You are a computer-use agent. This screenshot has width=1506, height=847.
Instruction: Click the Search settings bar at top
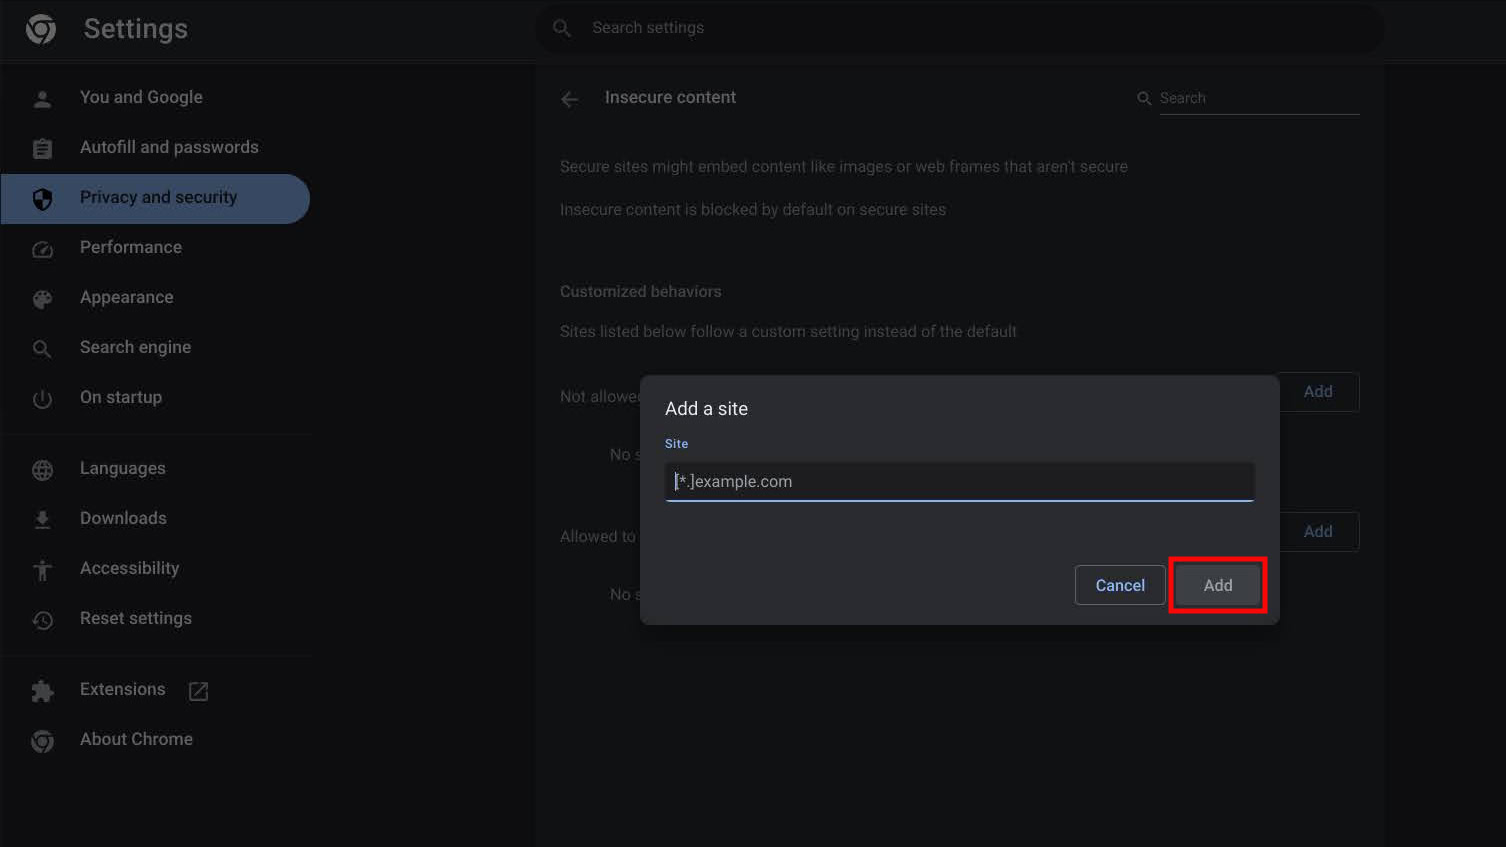[x=960, y=28]
